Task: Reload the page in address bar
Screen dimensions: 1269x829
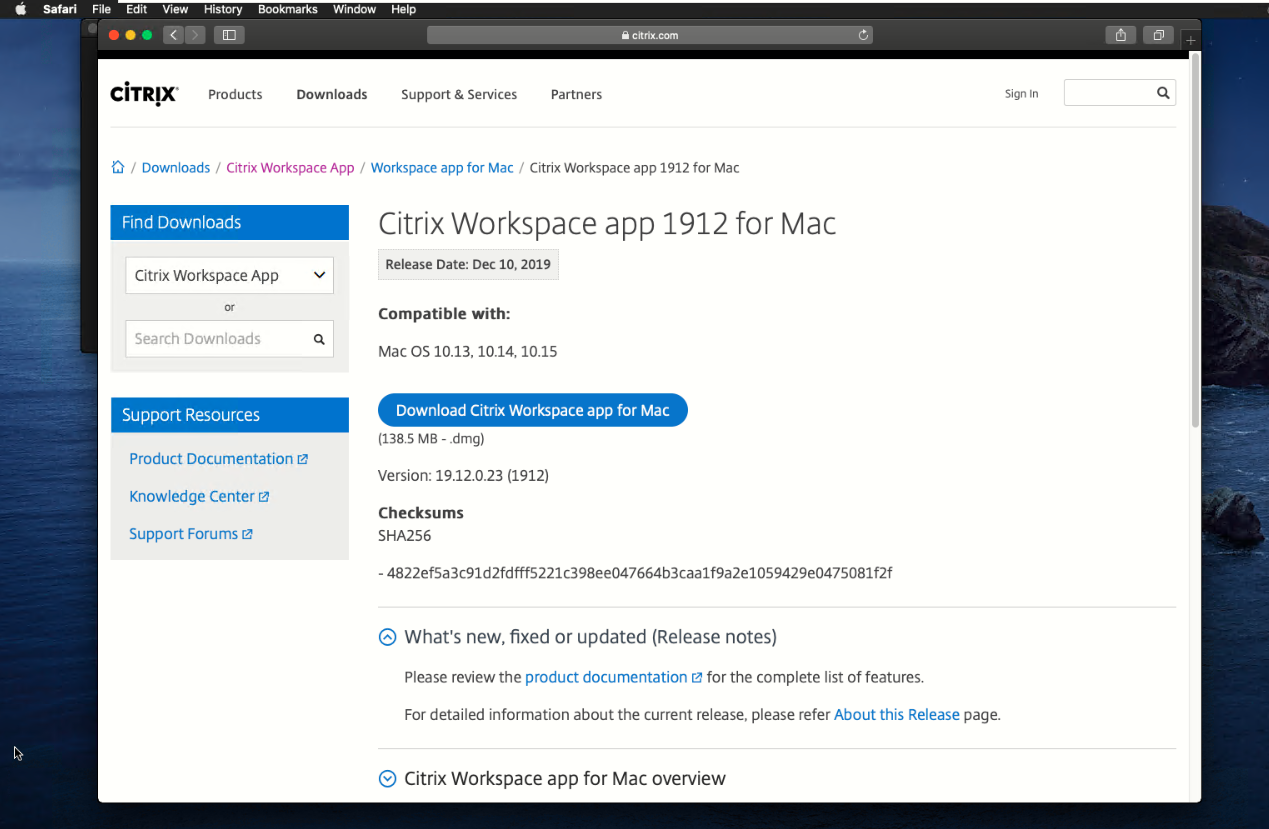Action: [863, 35]
